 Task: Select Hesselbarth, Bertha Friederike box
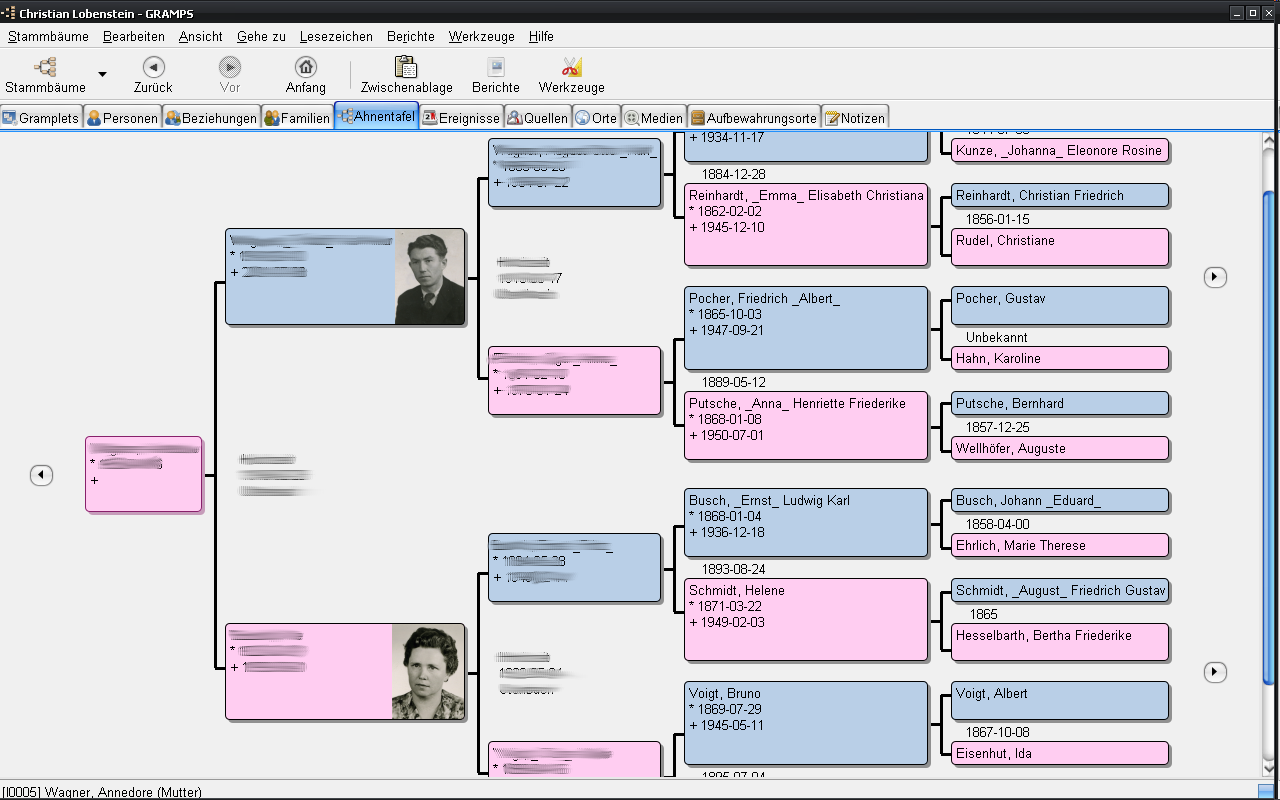pyautogui.click(x=1060, y=642)
